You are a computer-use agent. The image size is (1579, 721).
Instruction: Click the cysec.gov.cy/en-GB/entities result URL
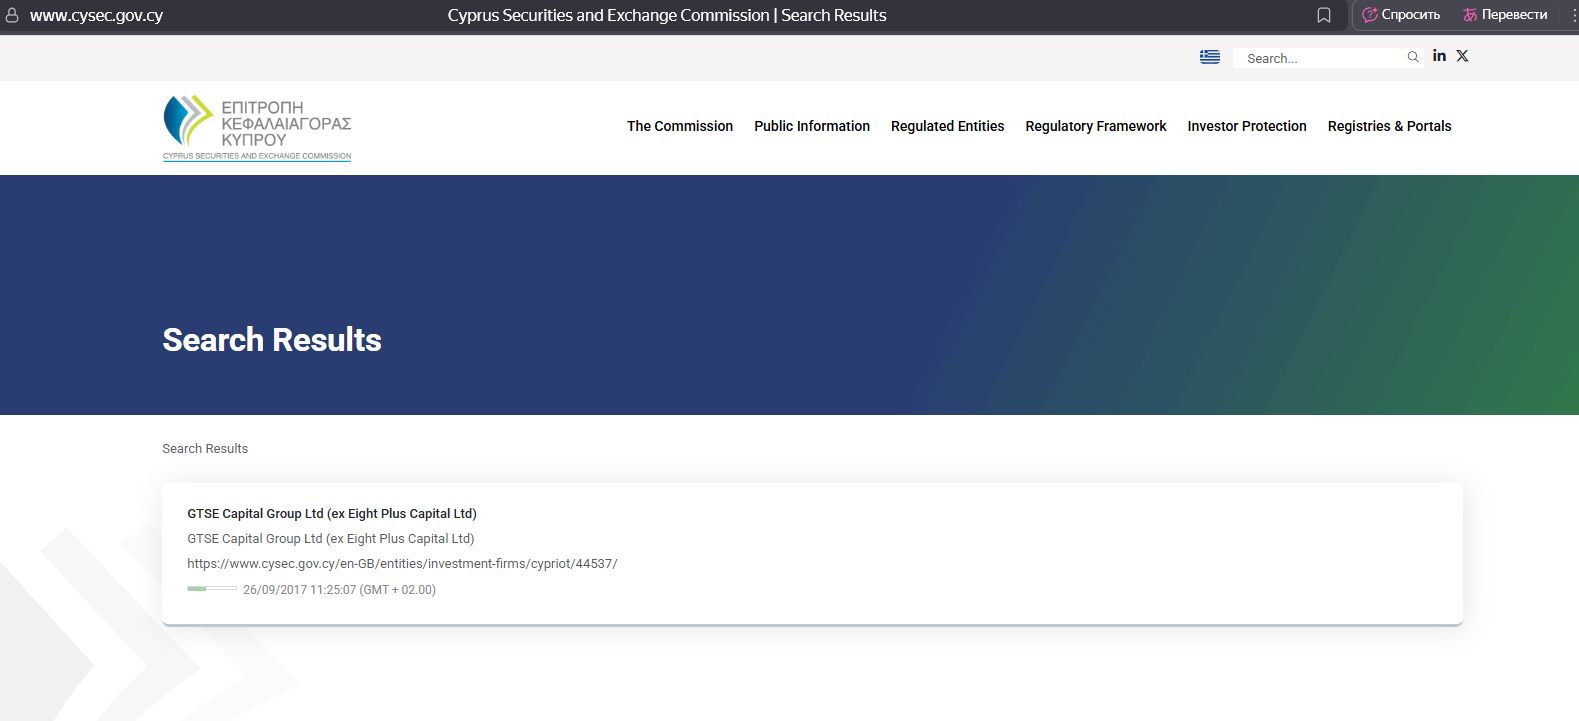tap(402, 564)
